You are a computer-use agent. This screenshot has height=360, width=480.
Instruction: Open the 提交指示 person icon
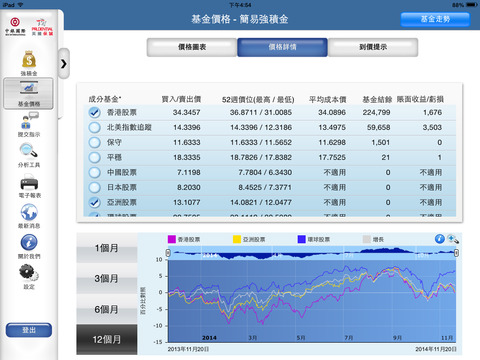click(29, 120)
